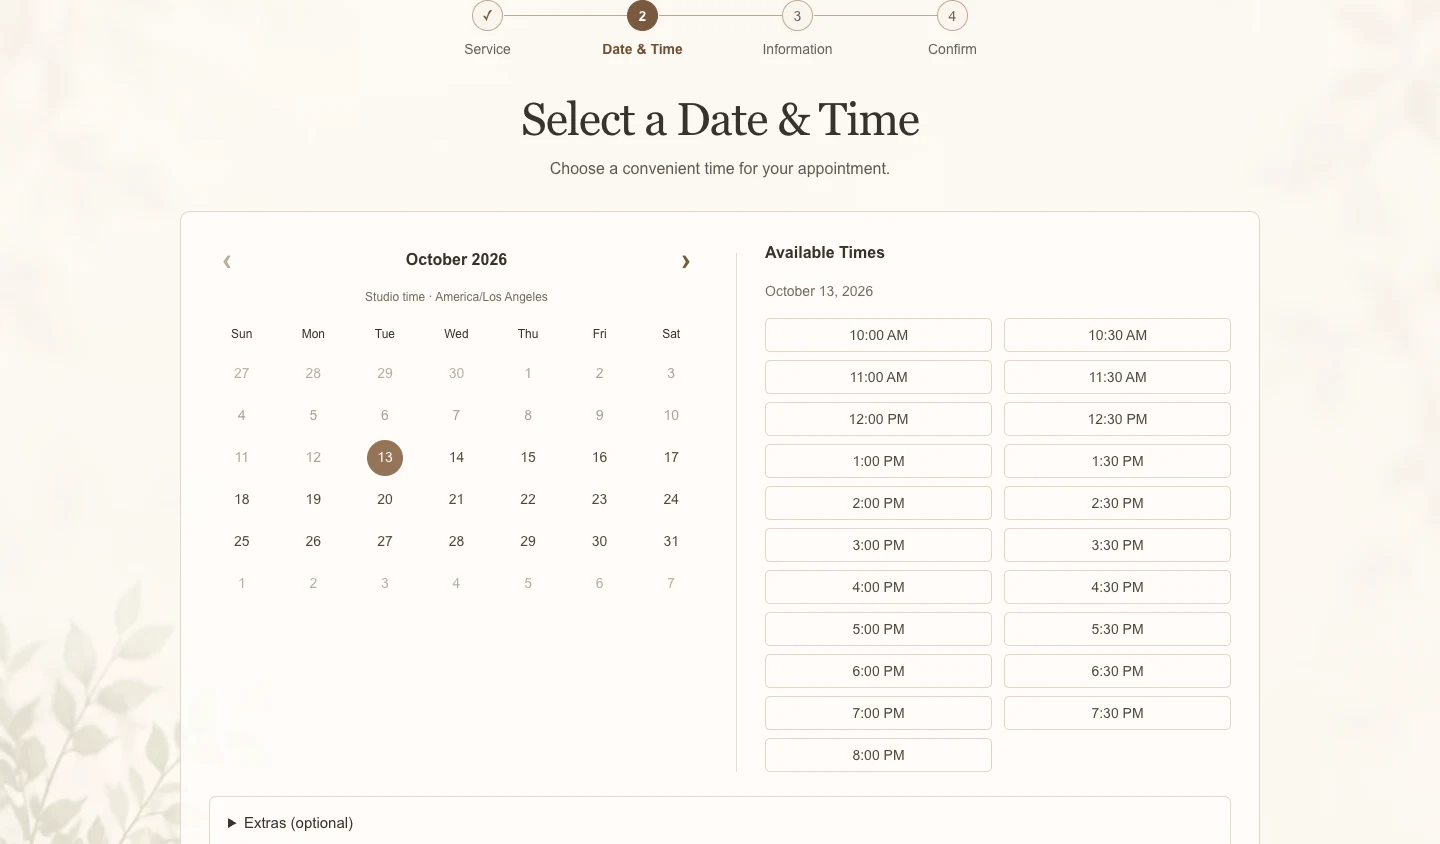
Task: Click the selected date October 13
Action: [x=385, y=457]
